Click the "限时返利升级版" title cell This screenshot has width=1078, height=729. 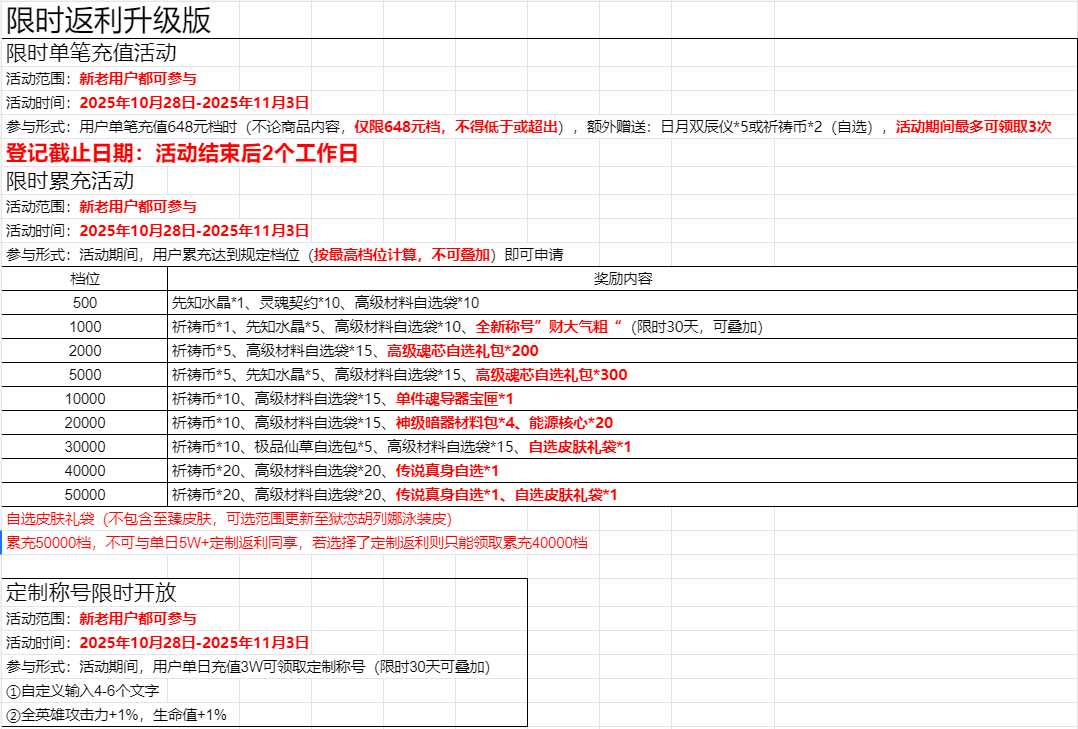pos(108,20)
